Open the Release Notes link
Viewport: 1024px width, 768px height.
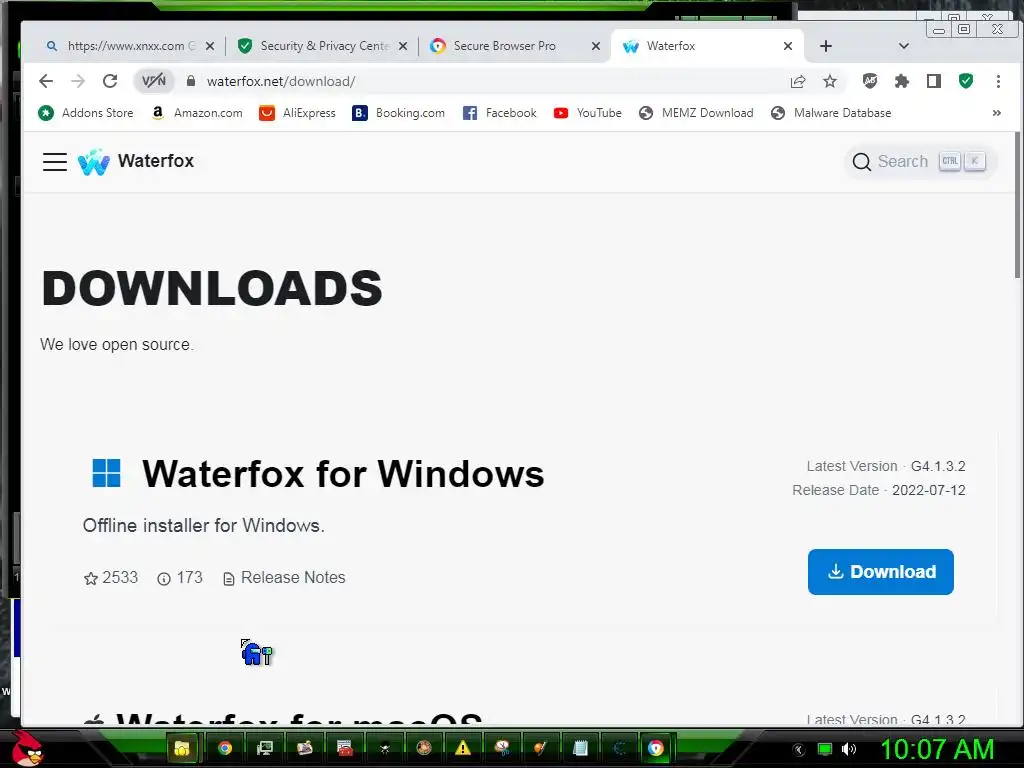coord(285,578)
